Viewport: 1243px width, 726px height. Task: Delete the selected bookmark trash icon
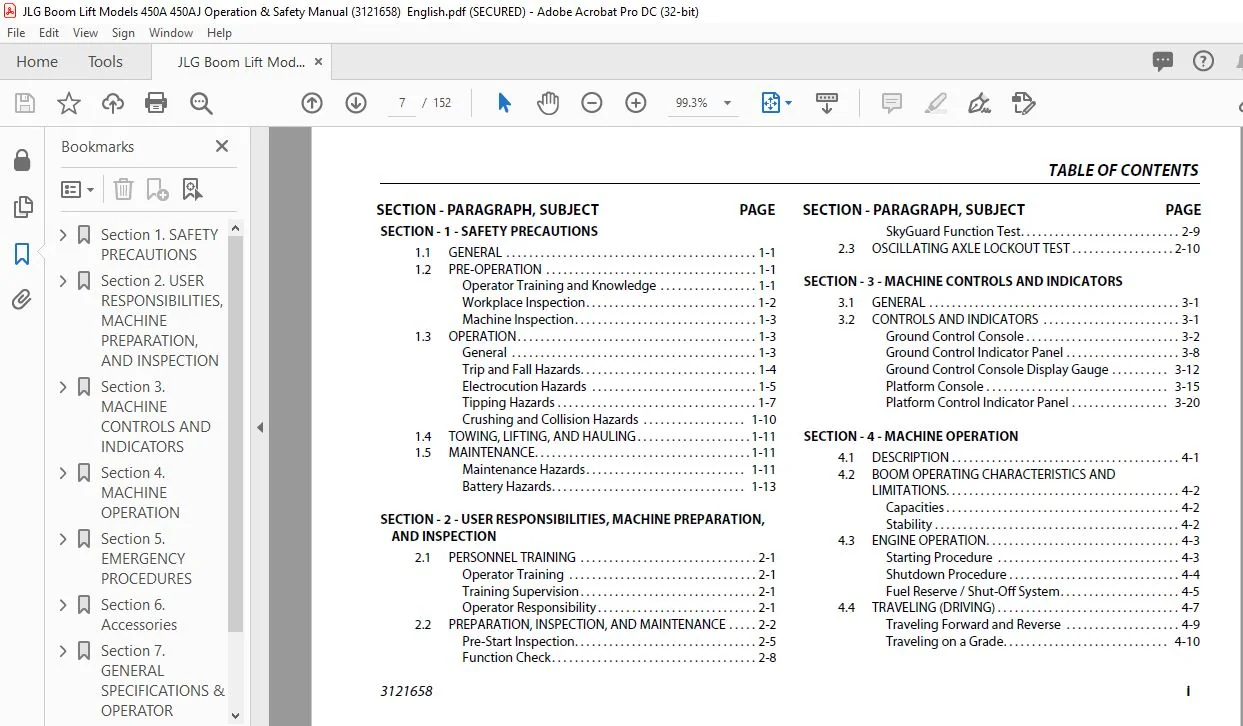point(123,189)
